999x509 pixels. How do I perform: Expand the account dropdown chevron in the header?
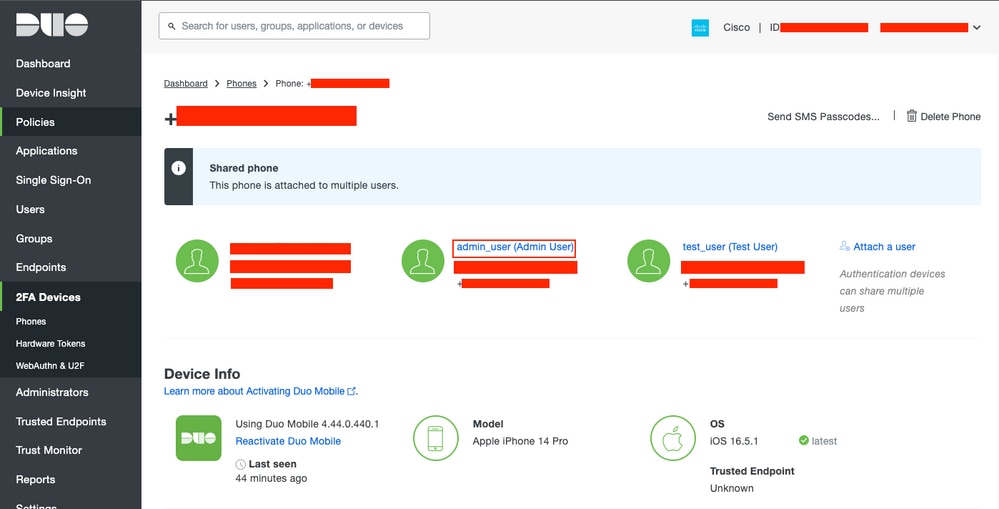[x=976, y=27]
